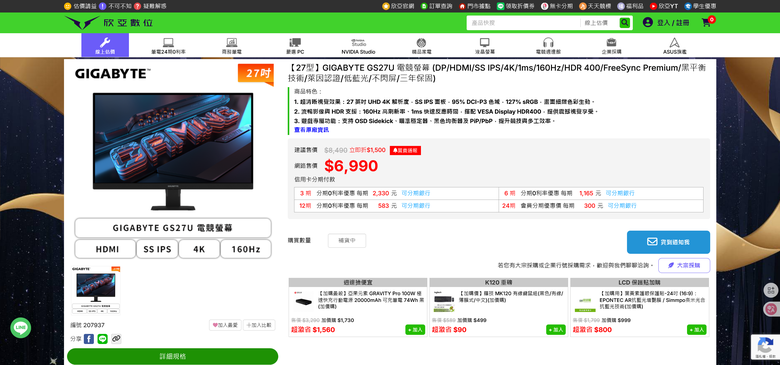Click 加入最愛 heart button

coord(225,325)
